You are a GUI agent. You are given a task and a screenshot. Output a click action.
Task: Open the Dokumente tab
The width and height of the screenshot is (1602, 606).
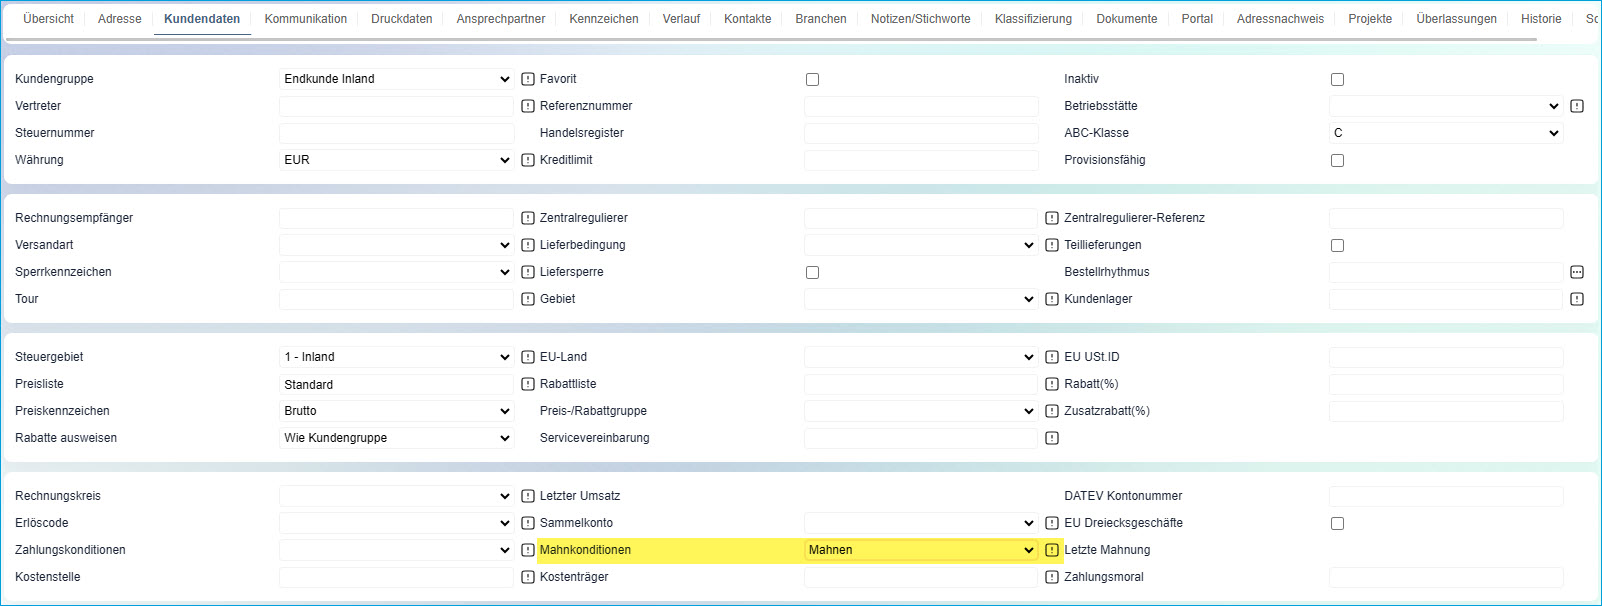coord(1126,19)
